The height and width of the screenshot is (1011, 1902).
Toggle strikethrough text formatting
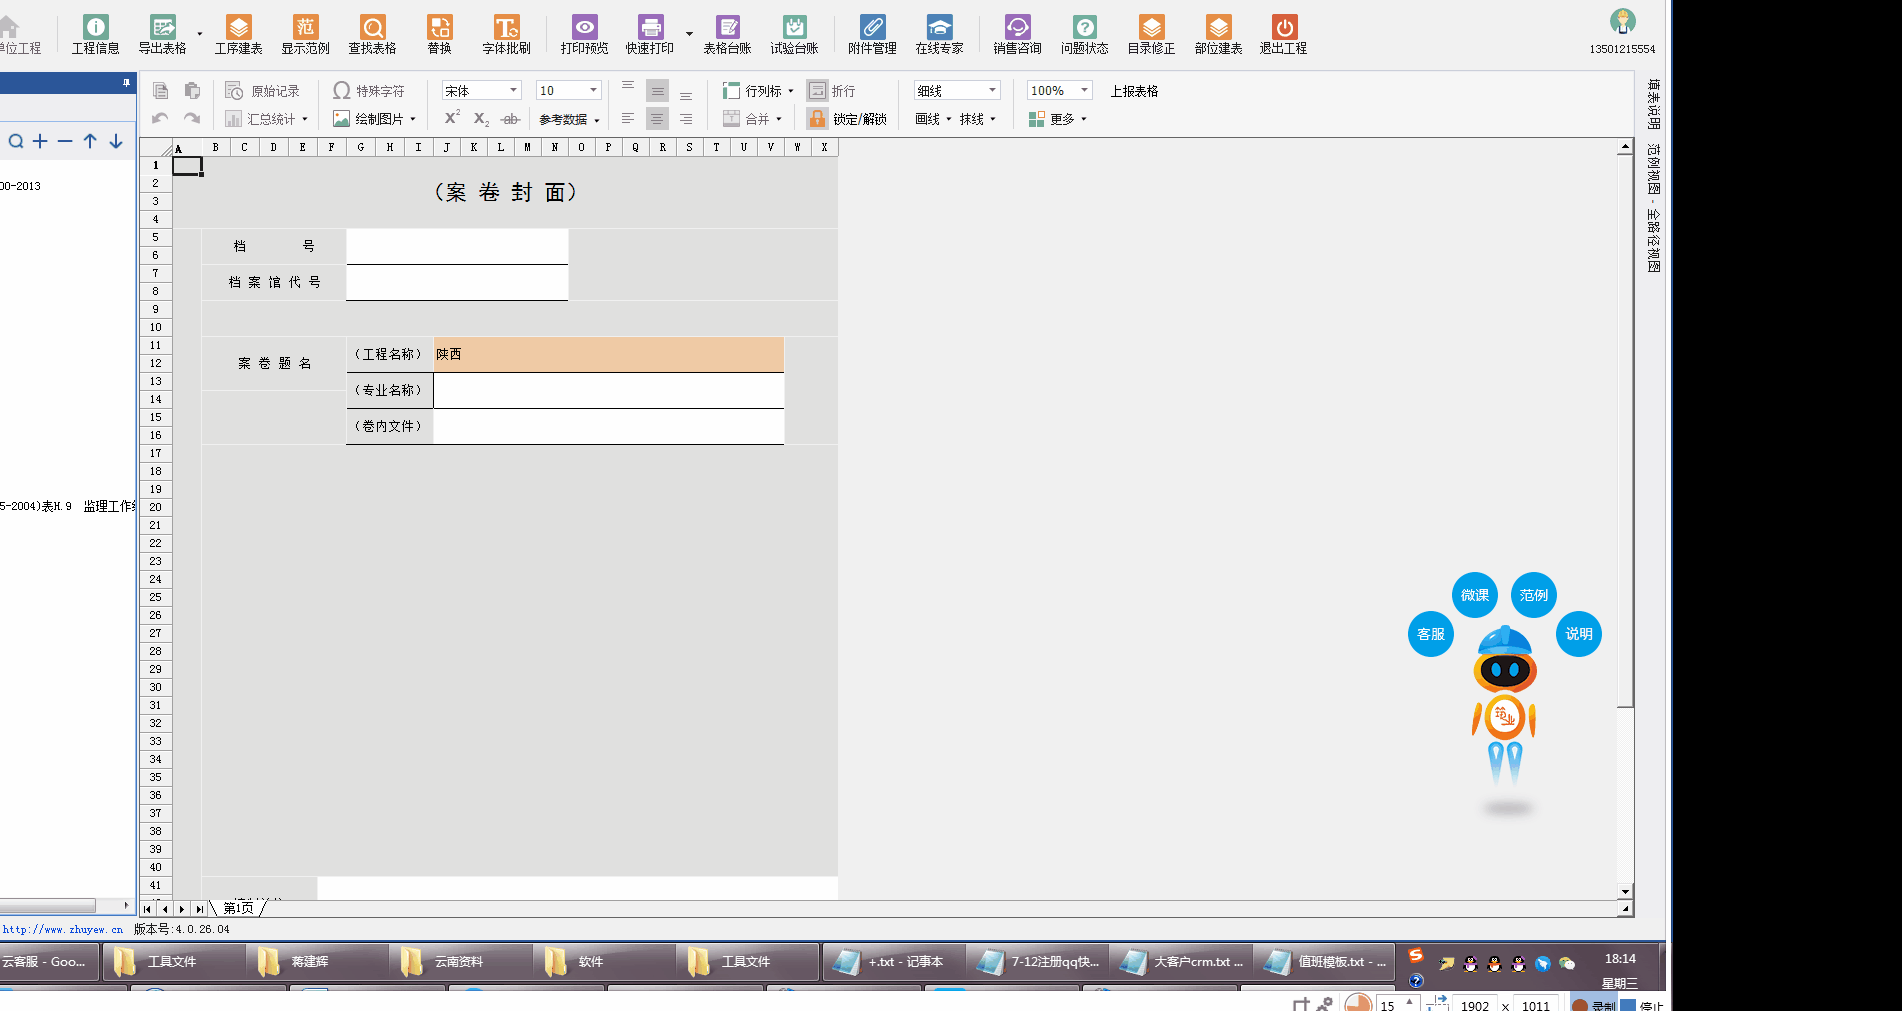(x=510, y=119)
